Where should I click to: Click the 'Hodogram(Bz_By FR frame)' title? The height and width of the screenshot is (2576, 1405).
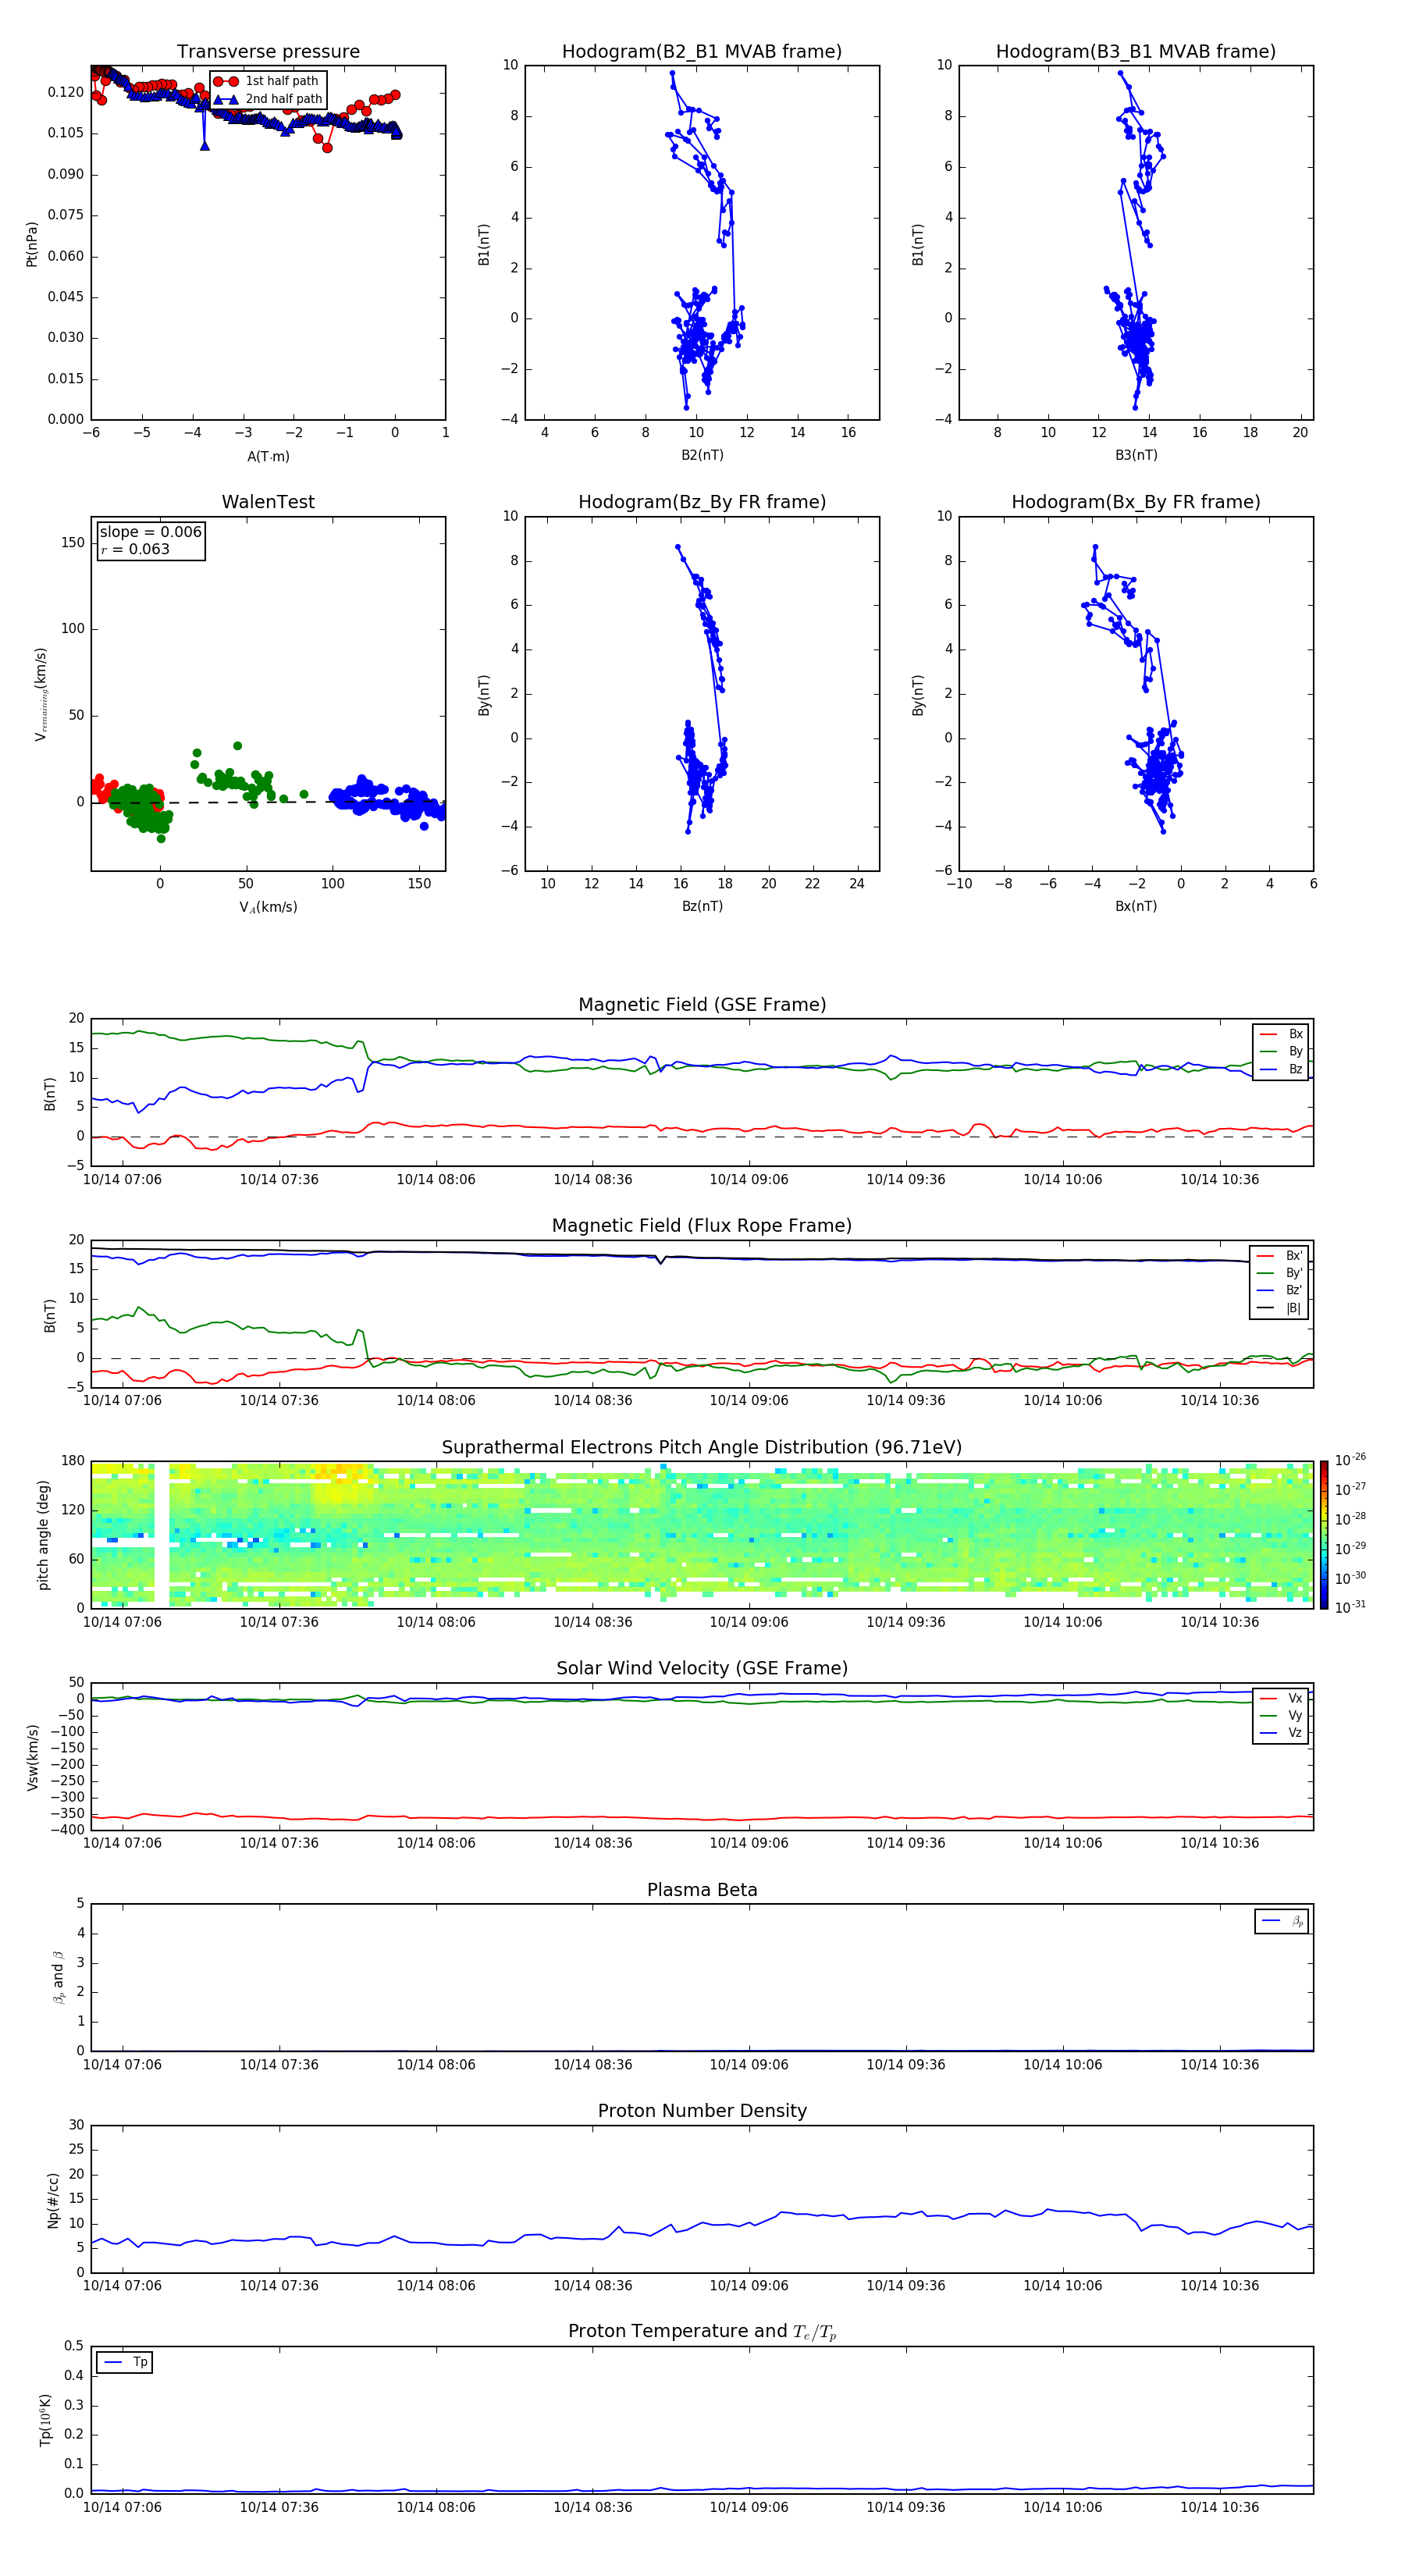click(x=702, y=502)
